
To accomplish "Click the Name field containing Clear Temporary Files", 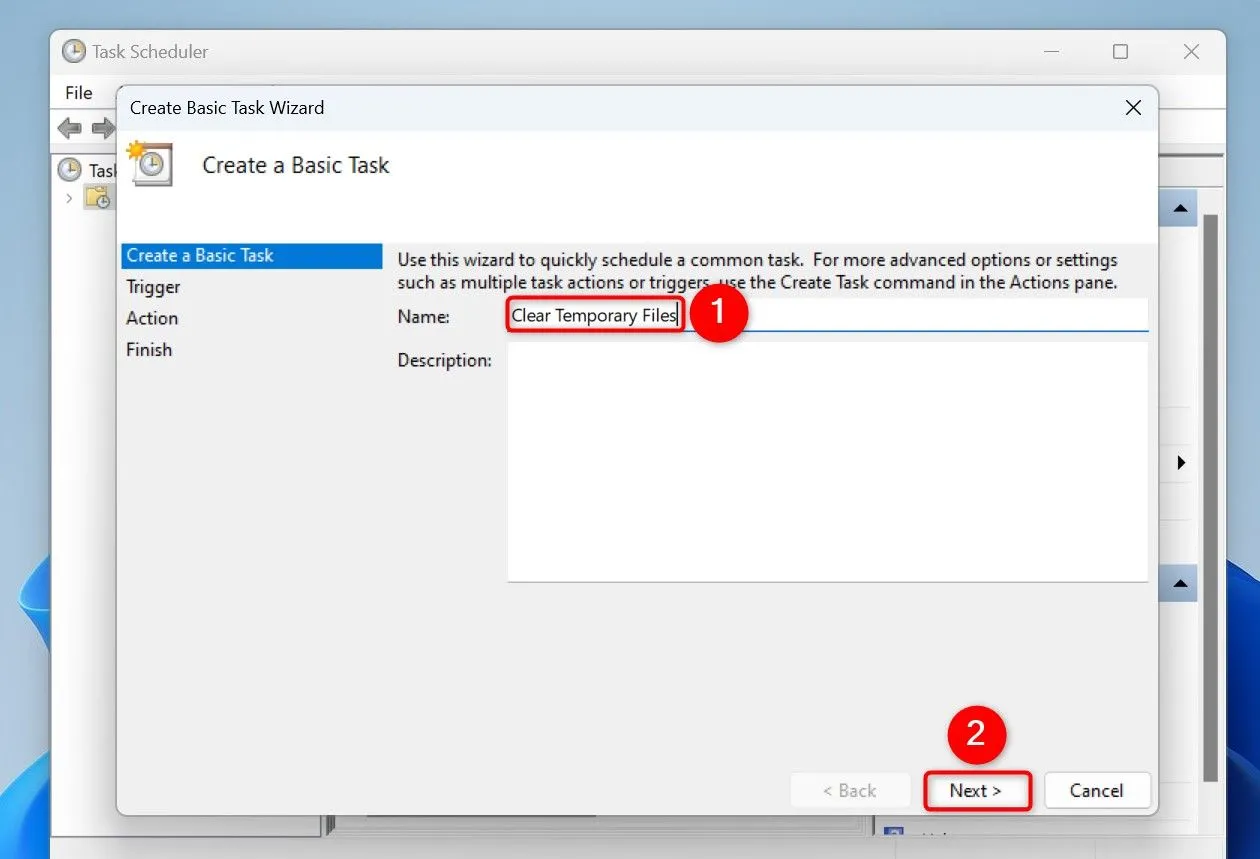I will [x=593, y=315].
